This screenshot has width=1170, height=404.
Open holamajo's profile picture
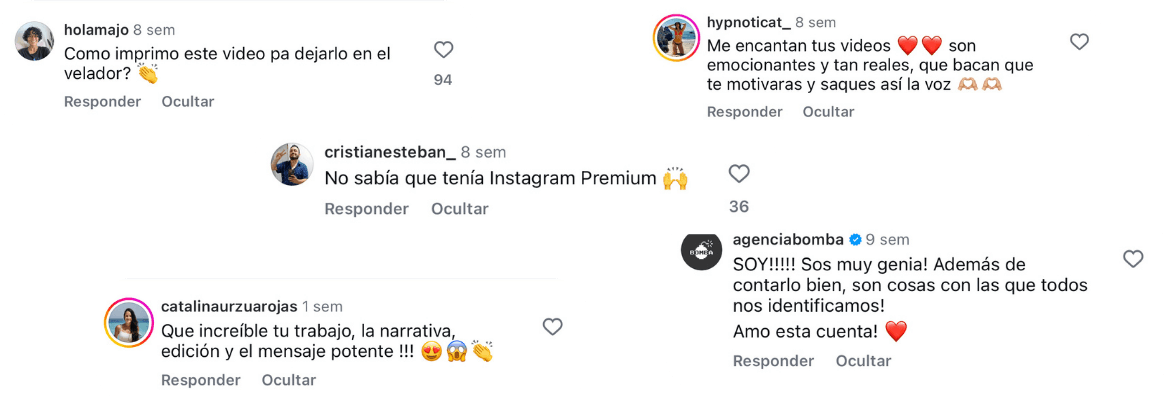coord(34,41)
